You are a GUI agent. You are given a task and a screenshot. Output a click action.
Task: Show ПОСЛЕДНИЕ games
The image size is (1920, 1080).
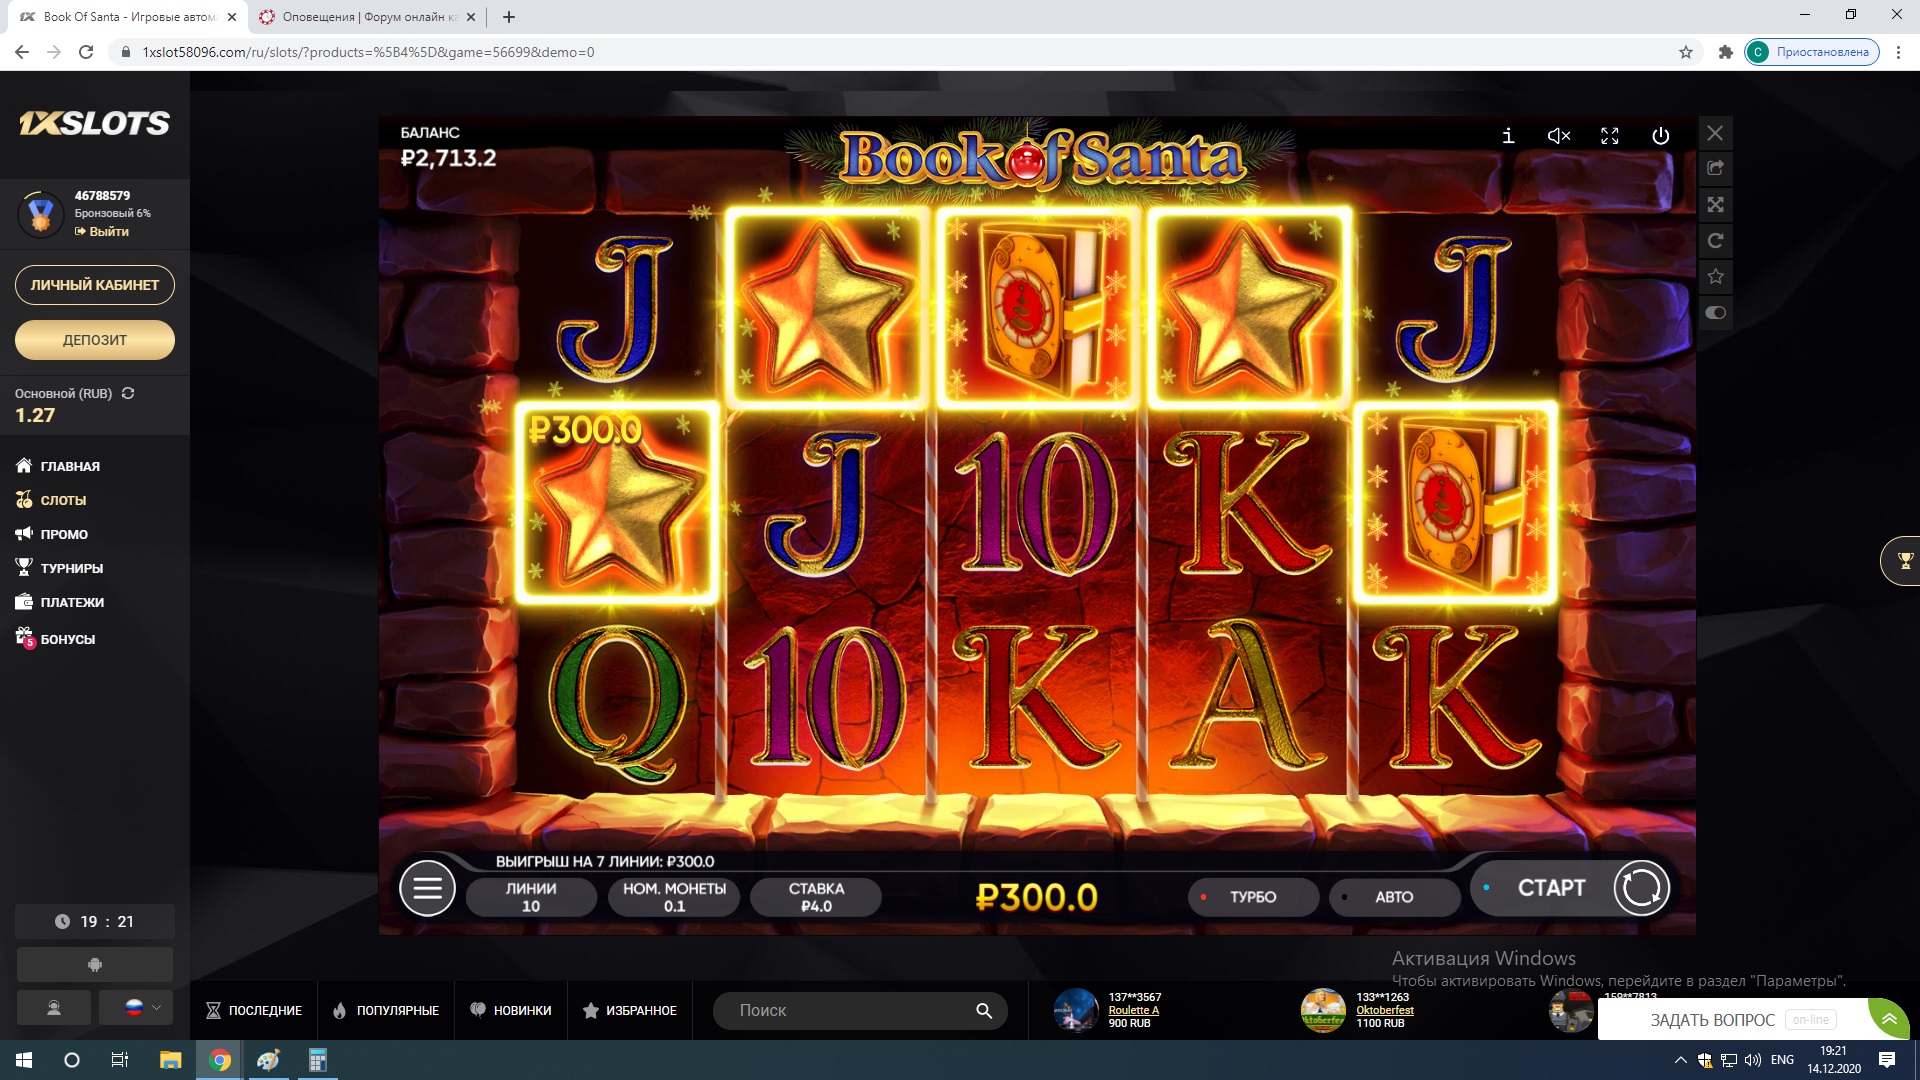pyautogui.click(x=254, y=1011)
